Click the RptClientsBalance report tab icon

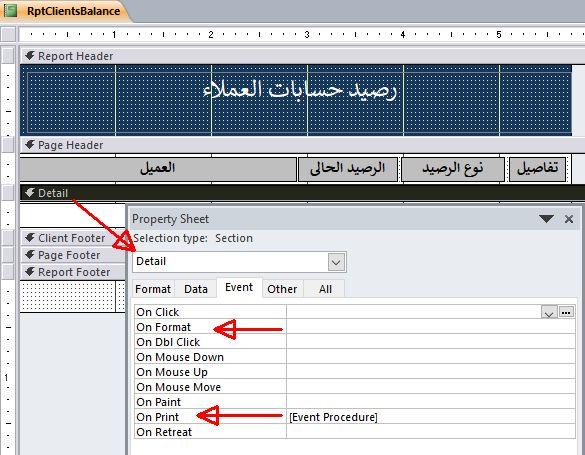coord(11,10)
